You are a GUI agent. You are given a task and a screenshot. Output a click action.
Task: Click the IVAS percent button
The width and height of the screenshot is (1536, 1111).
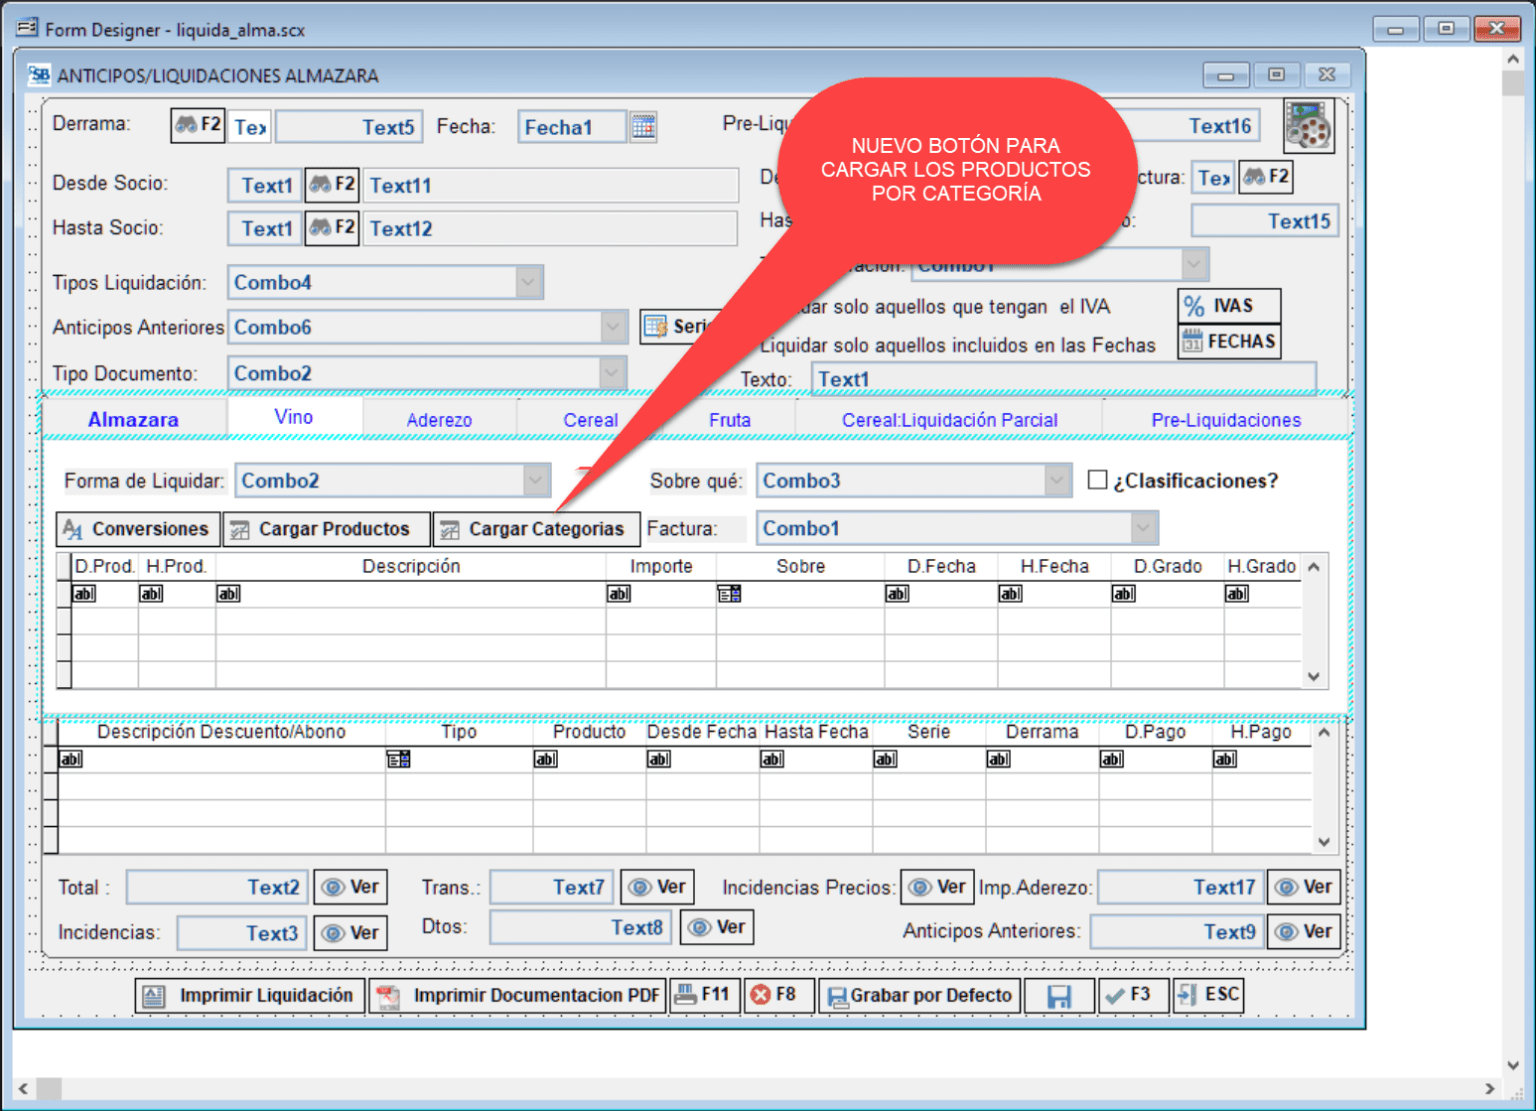(x=1228, y=306)
